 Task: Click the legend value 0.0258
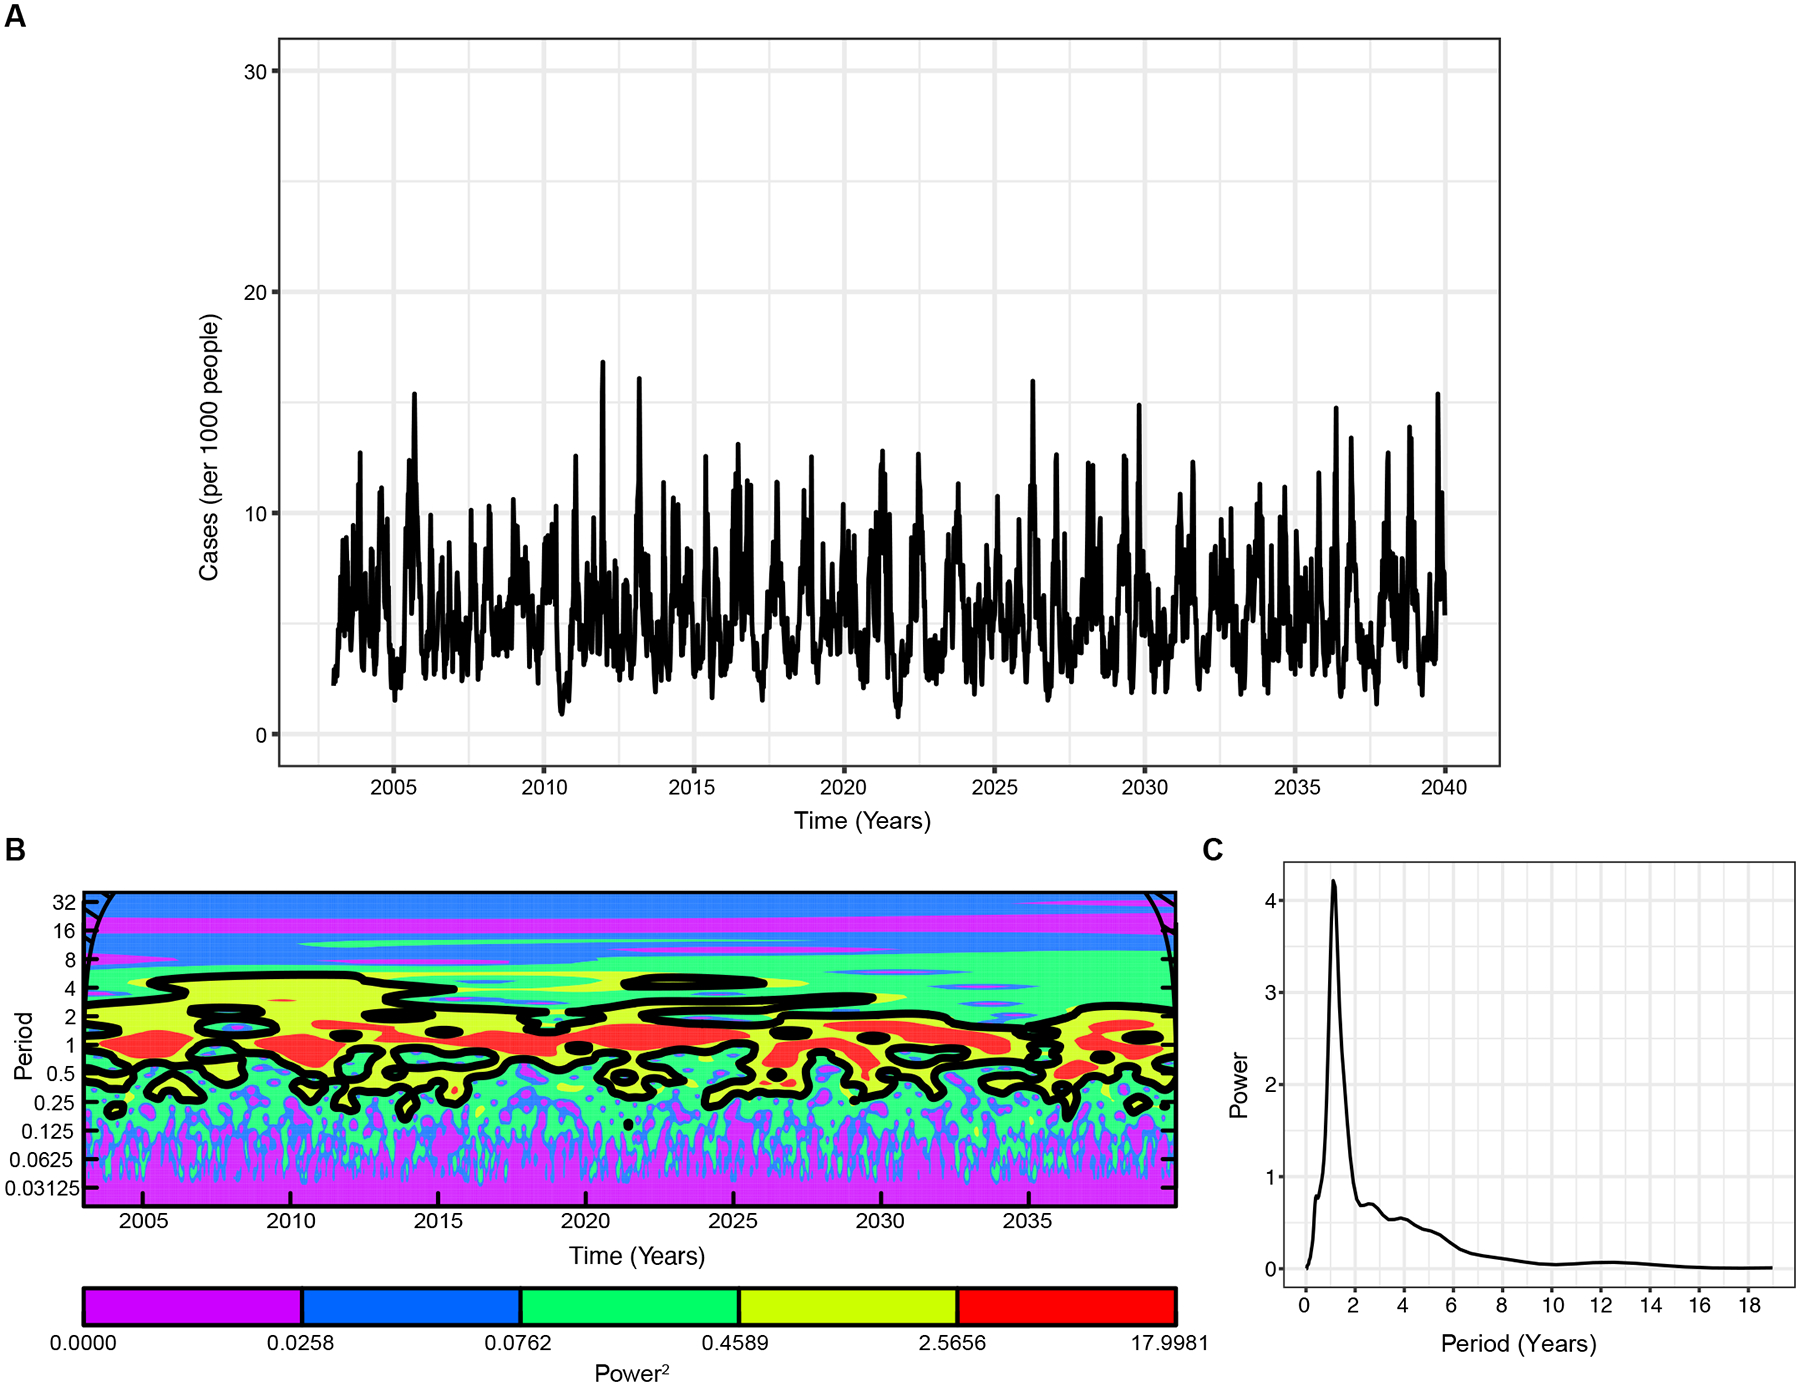pos(301,1343)
